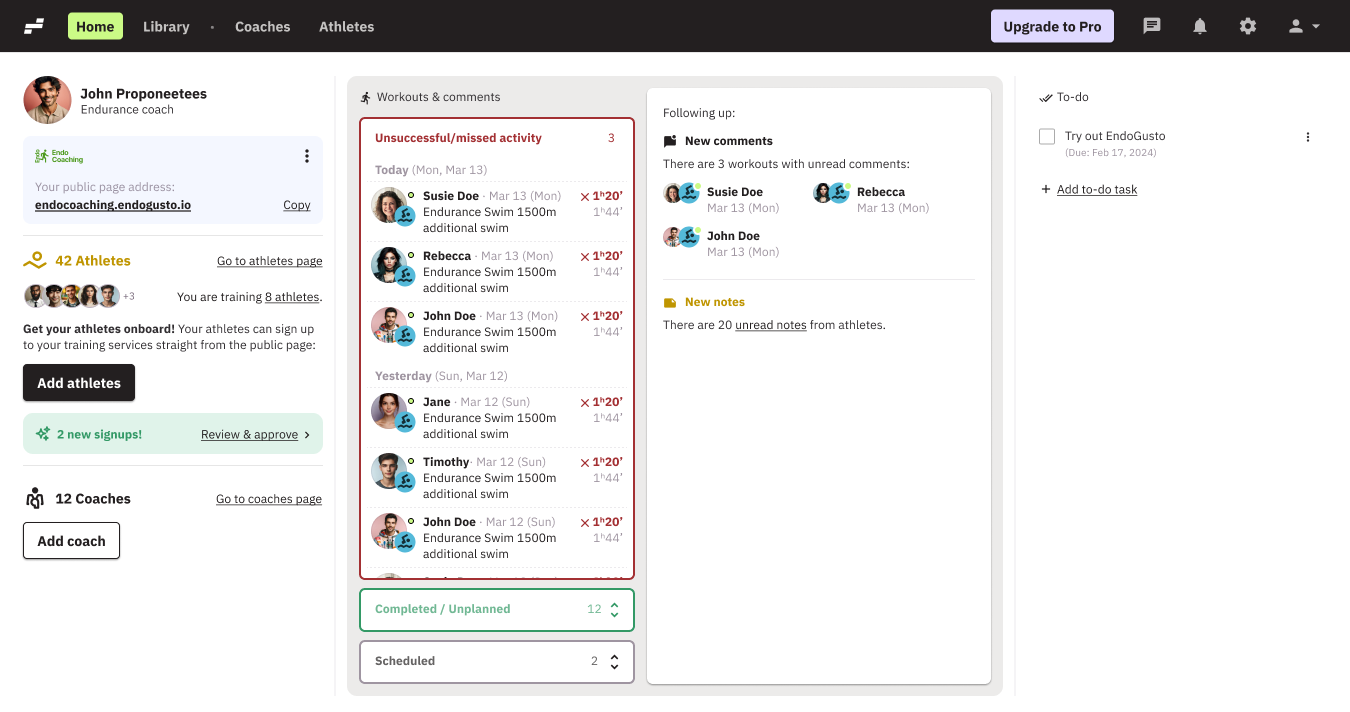Click the Add athletes button
The height and width of the screenshot is (712, 1350).
coord(79,383)
